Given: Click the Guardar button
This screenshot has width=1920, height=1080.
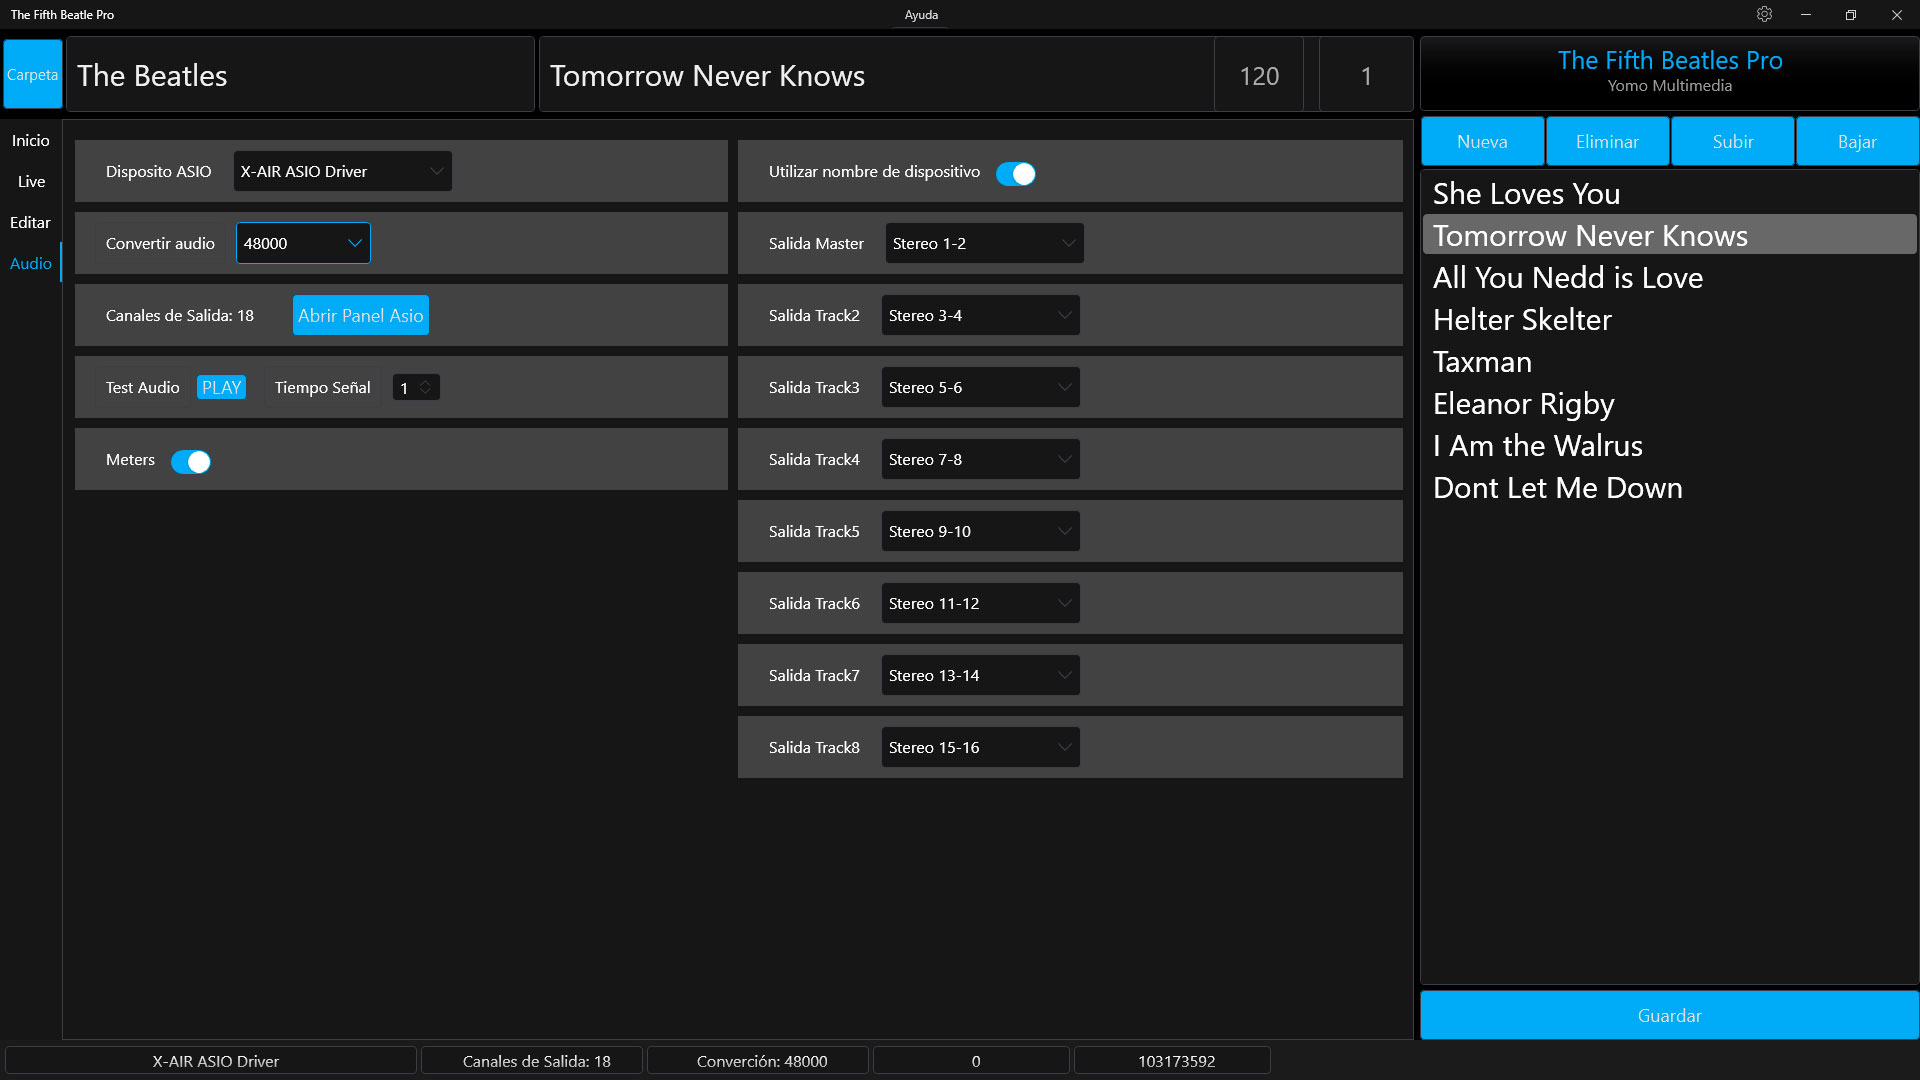Looking at the screenshot, I should click(x=1668, y=1015).
